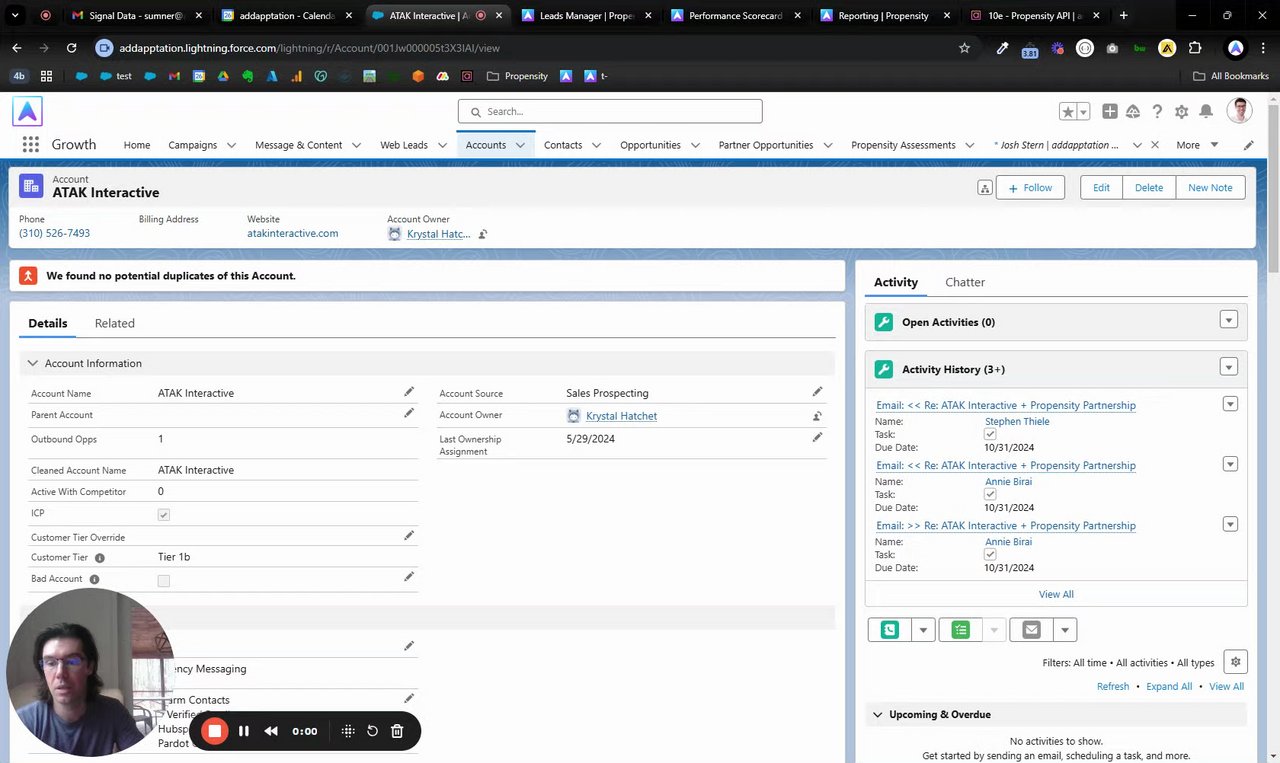The height and width of the screenshot is (763, 1280).
Task: Open the App Launcher grid icon
Action: (x=30, y=144)
